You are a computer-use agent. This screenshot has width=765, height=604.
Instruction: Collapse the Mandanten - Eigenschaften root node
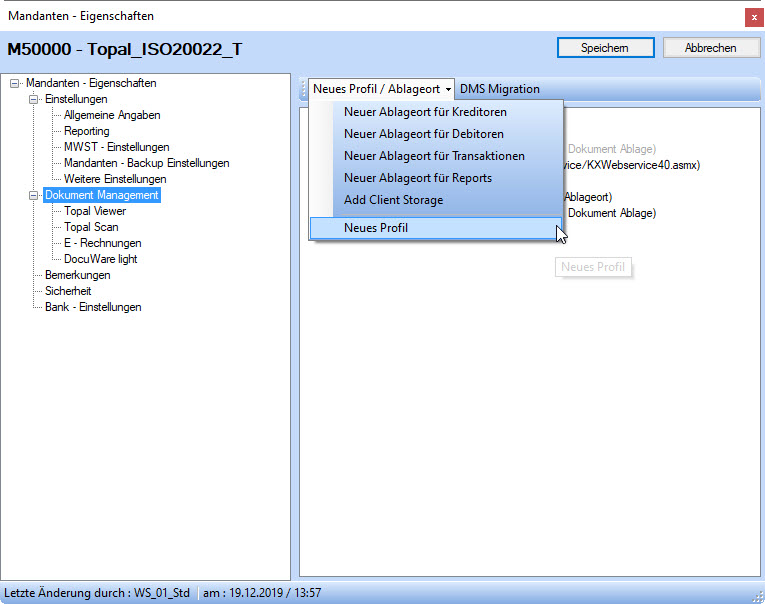pos(15,84)
